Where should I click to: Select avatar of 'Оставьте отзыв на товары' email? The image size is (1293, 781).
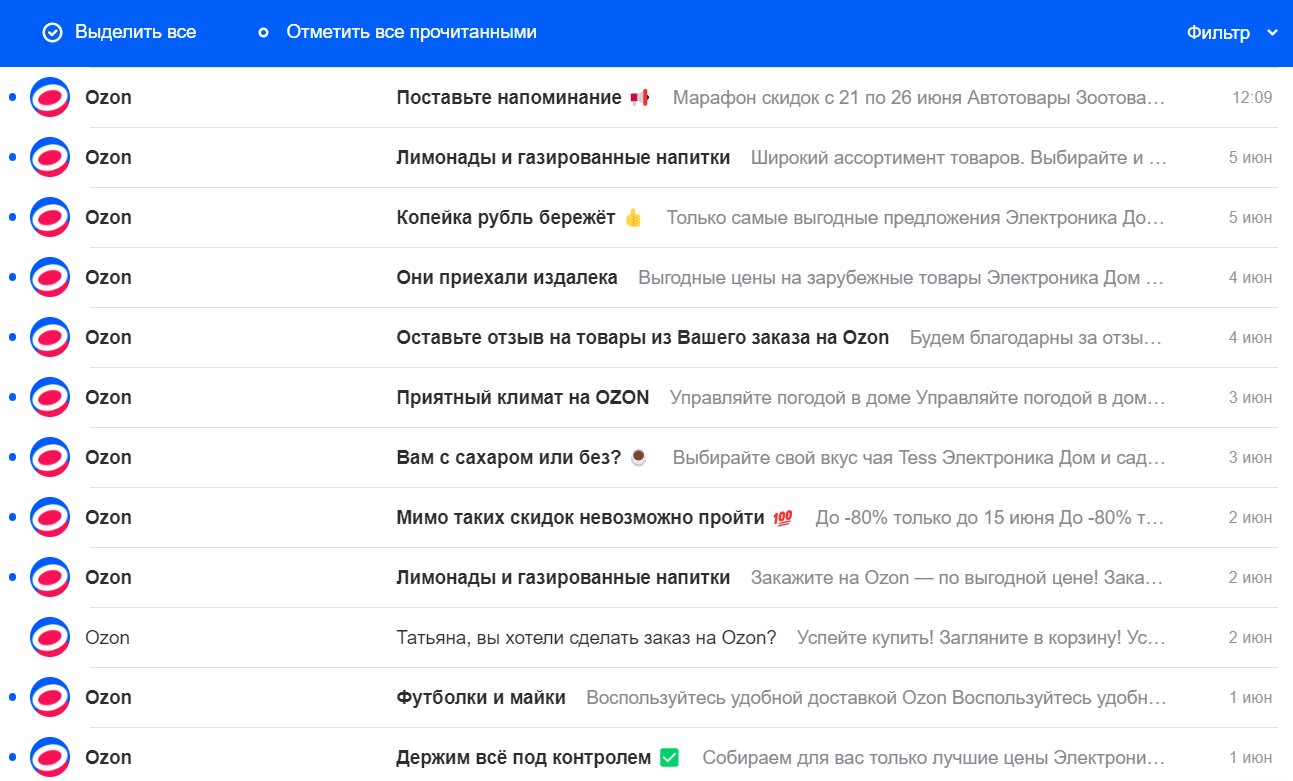pos(50,337)
